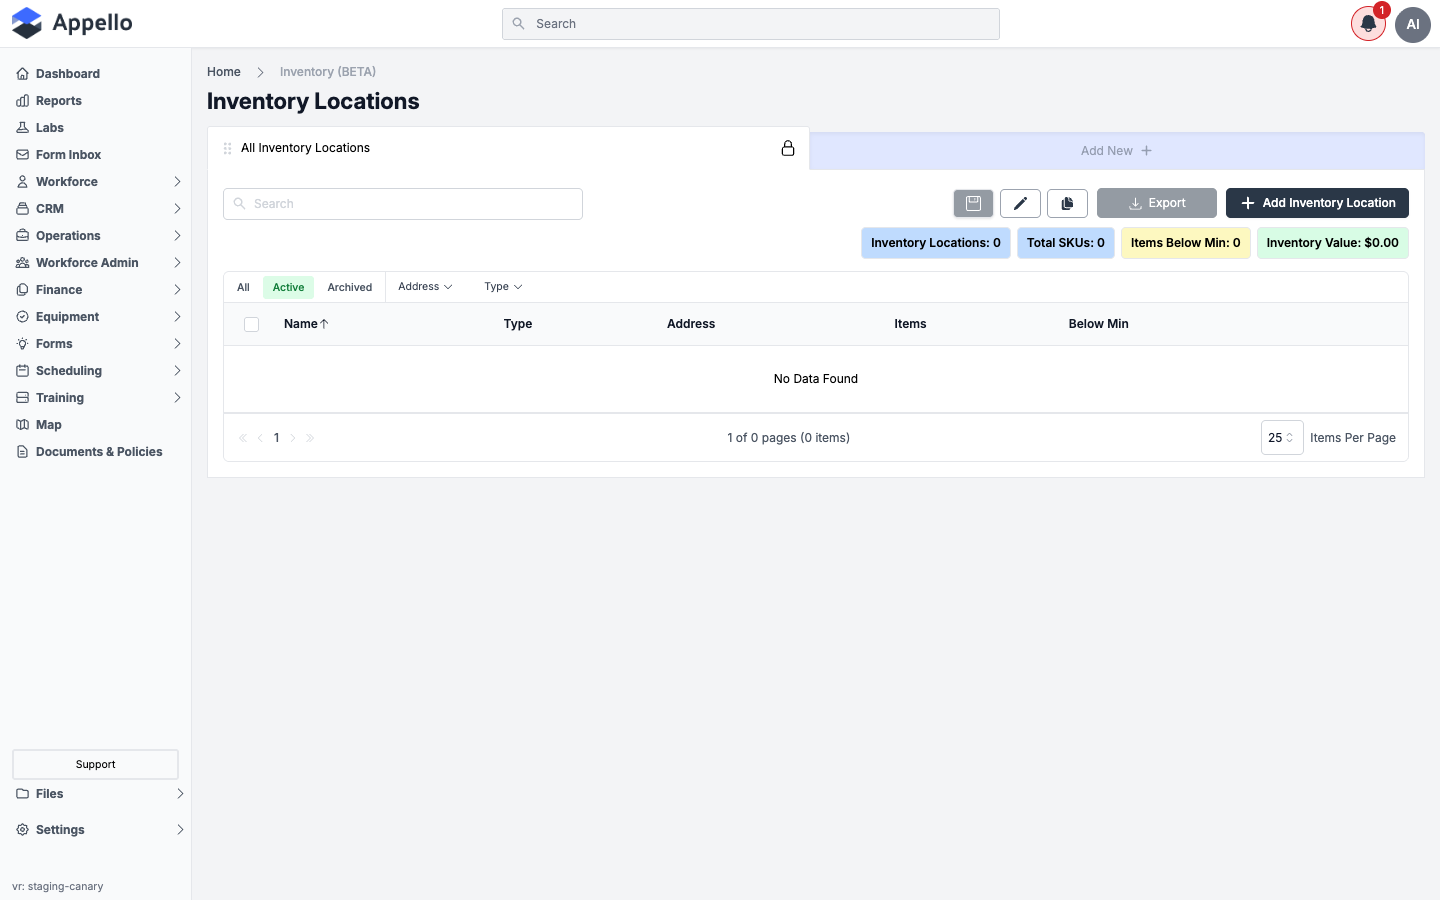Screen dimensions: 1440x918
Task: Expand the Workforce menu
Action: pos(177,182)
